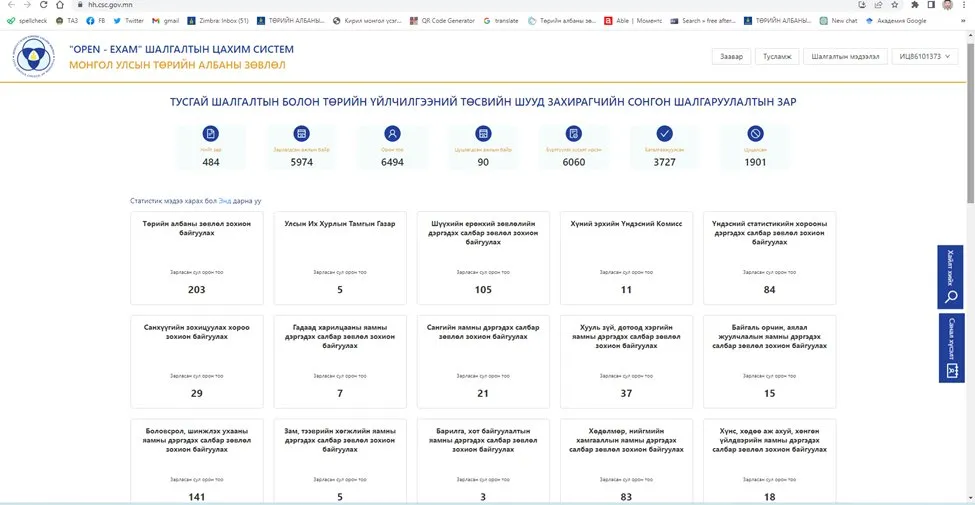Viewport: 975px width, 505px height.
Task: Show more bookmarks with the » chevron
Action: 963,21
